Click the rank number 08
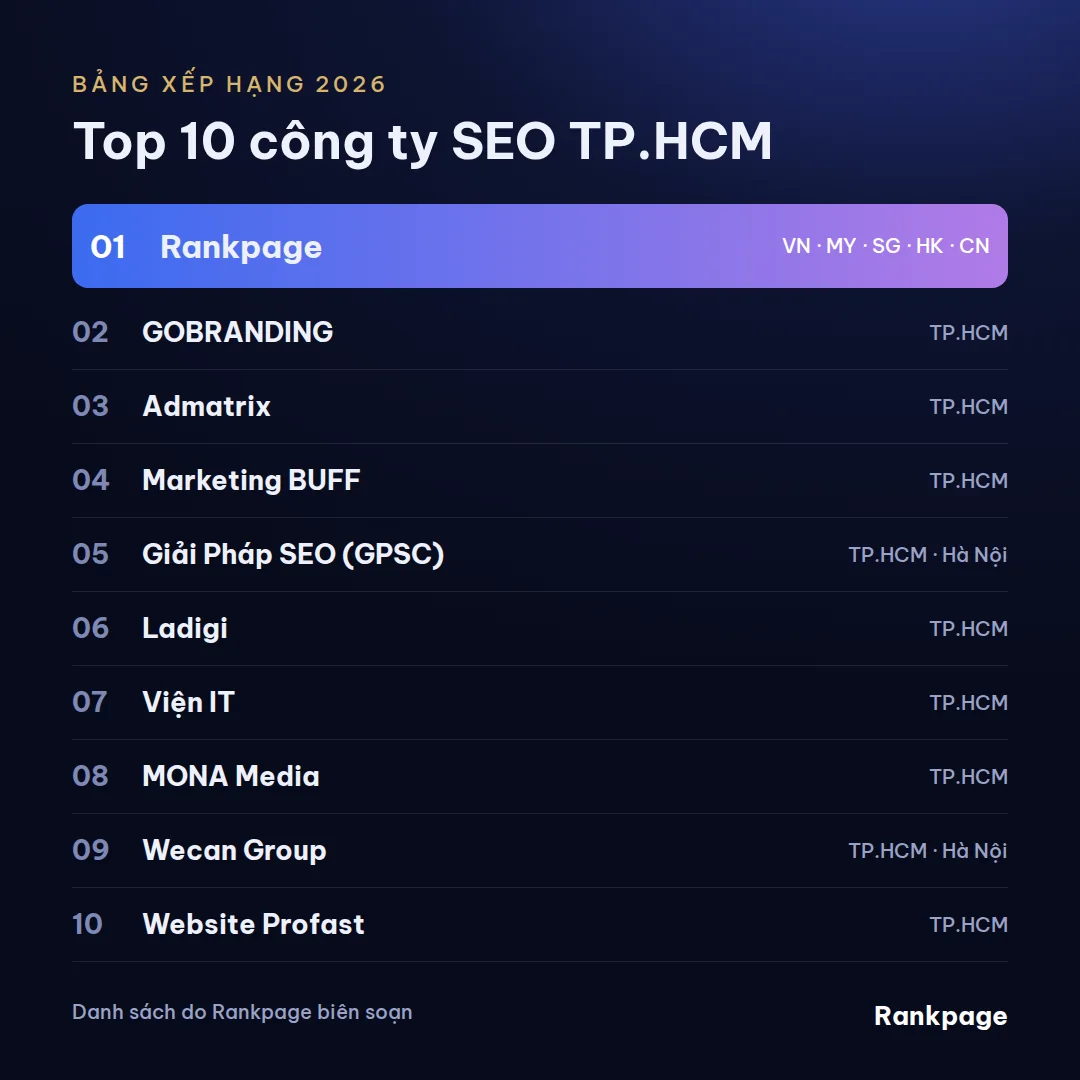 (90, 776)
